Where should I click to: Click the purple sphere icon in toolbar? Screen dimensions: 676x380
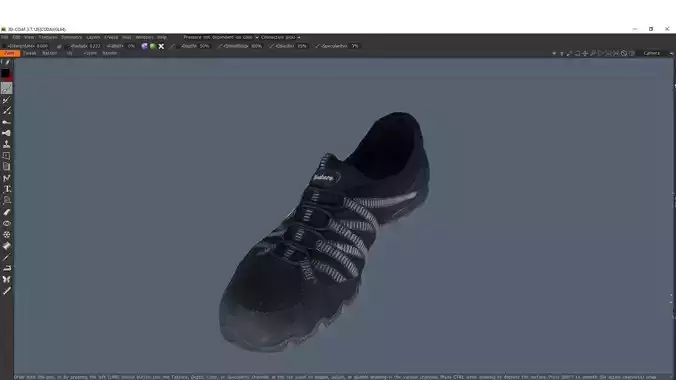point(144,46)
